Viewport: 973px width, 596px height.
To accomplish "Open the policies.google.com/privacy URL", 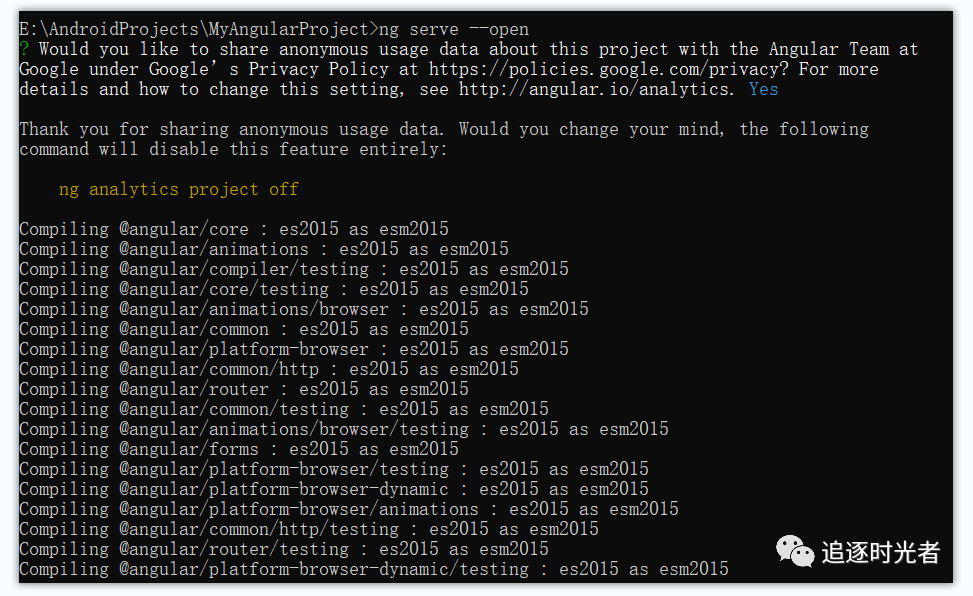I will (608, 70).
